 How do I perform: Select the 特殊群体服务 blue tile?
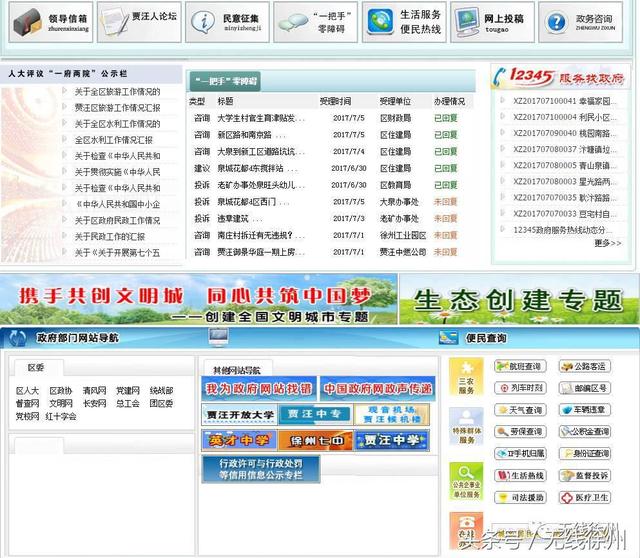click(466, 426)
